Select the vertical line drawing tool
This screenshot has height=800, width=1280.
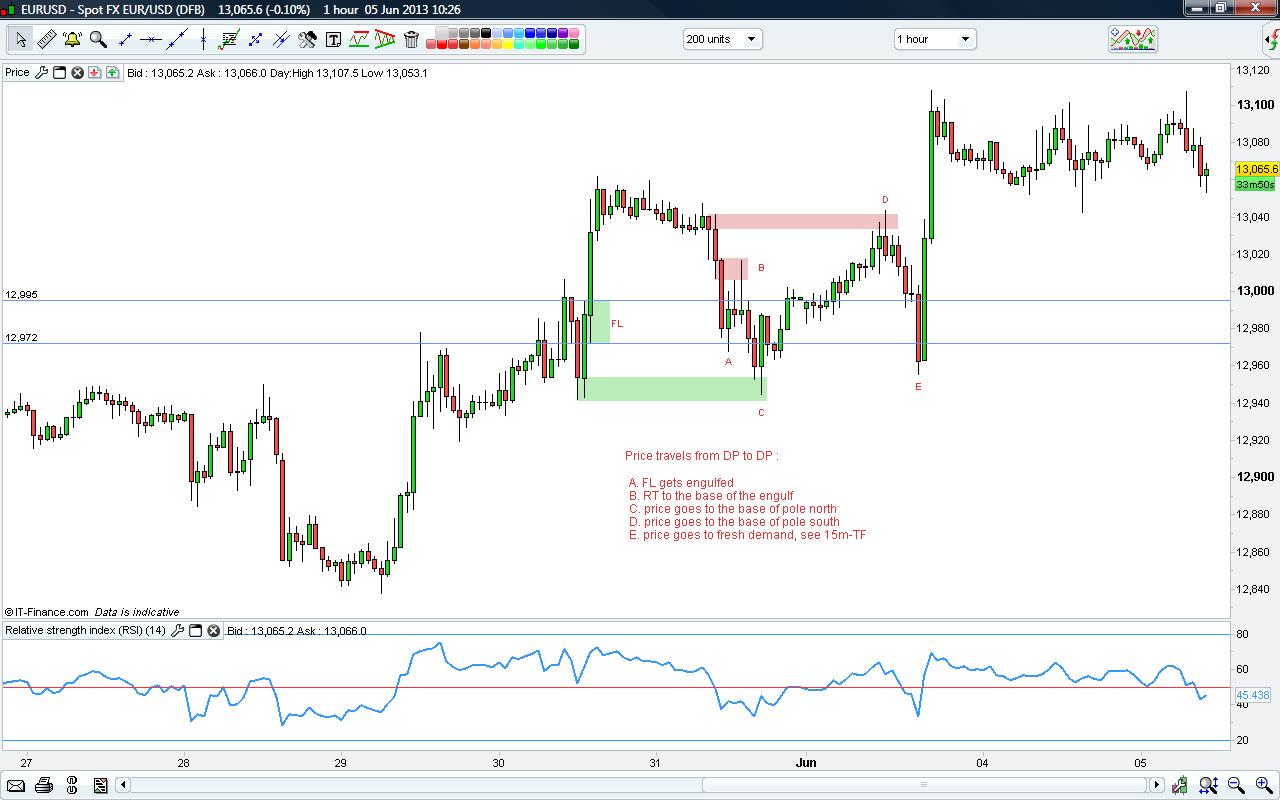pos(203,39)
